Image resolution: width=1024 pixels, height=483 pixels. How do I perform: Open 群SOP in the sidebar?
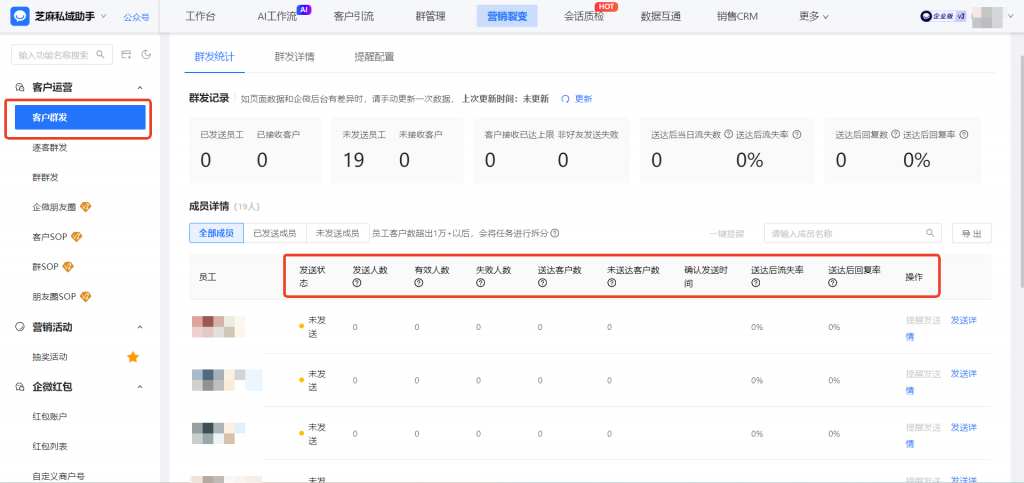(46, 266)
